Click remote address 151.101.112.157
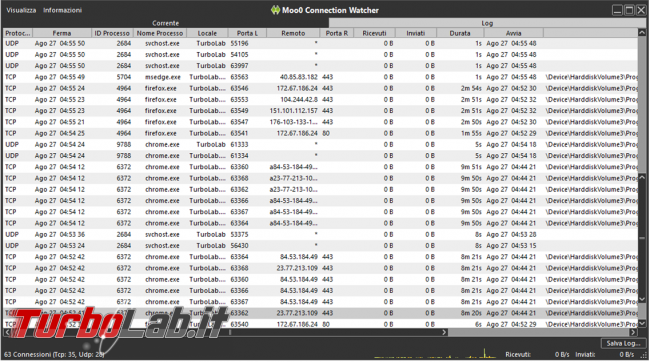 (293, 111)
